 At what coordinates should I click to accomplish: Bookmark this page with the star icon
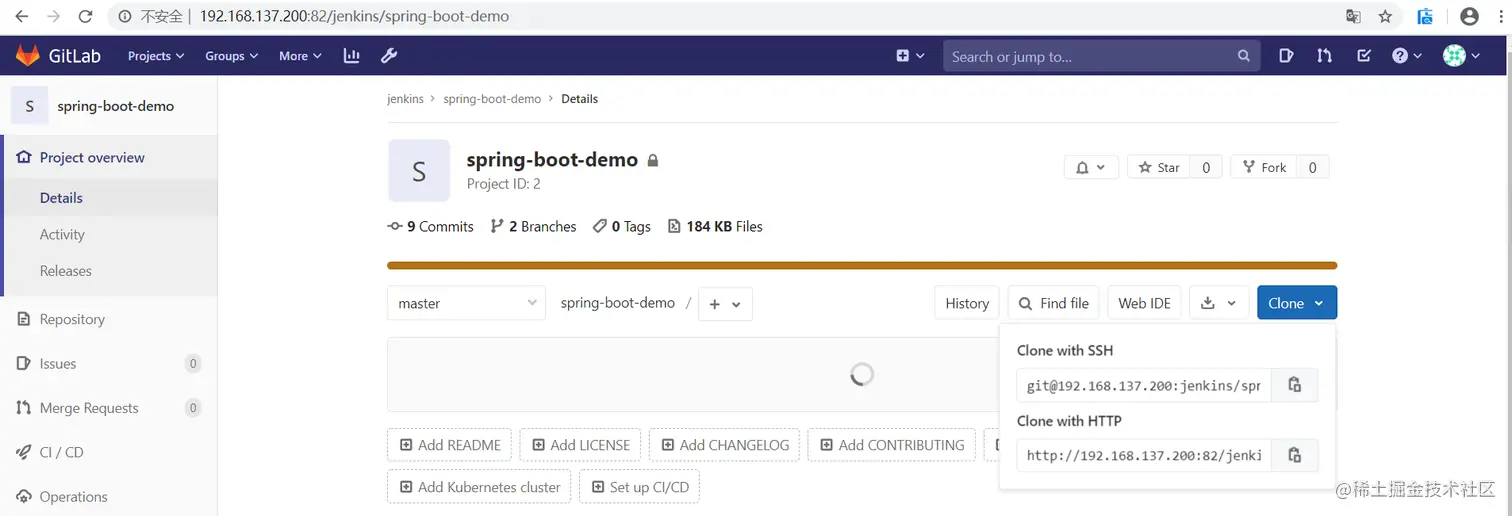click(1385, 16)
